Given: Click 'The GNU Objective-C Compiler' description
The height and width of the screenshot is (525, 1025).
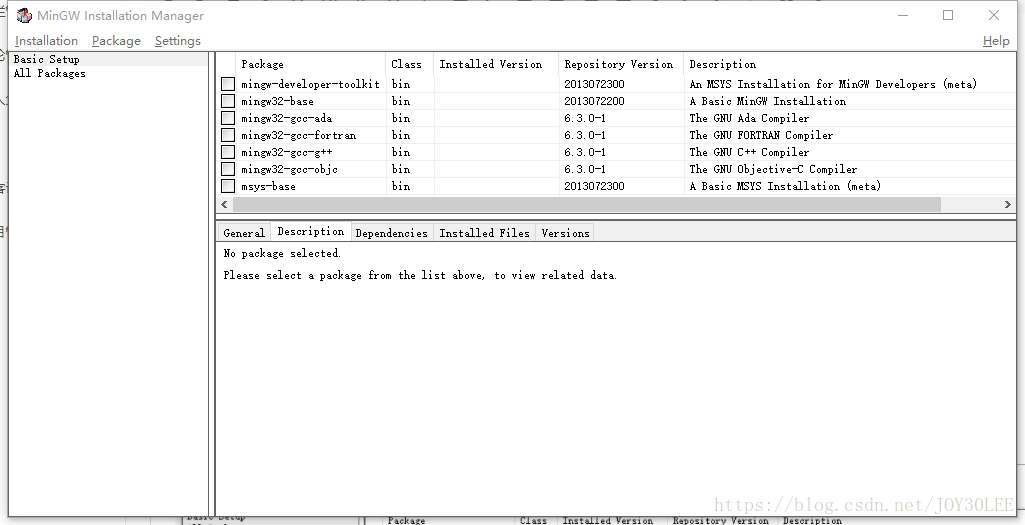Looking at the screenshot, I should (x=773, y=169).
